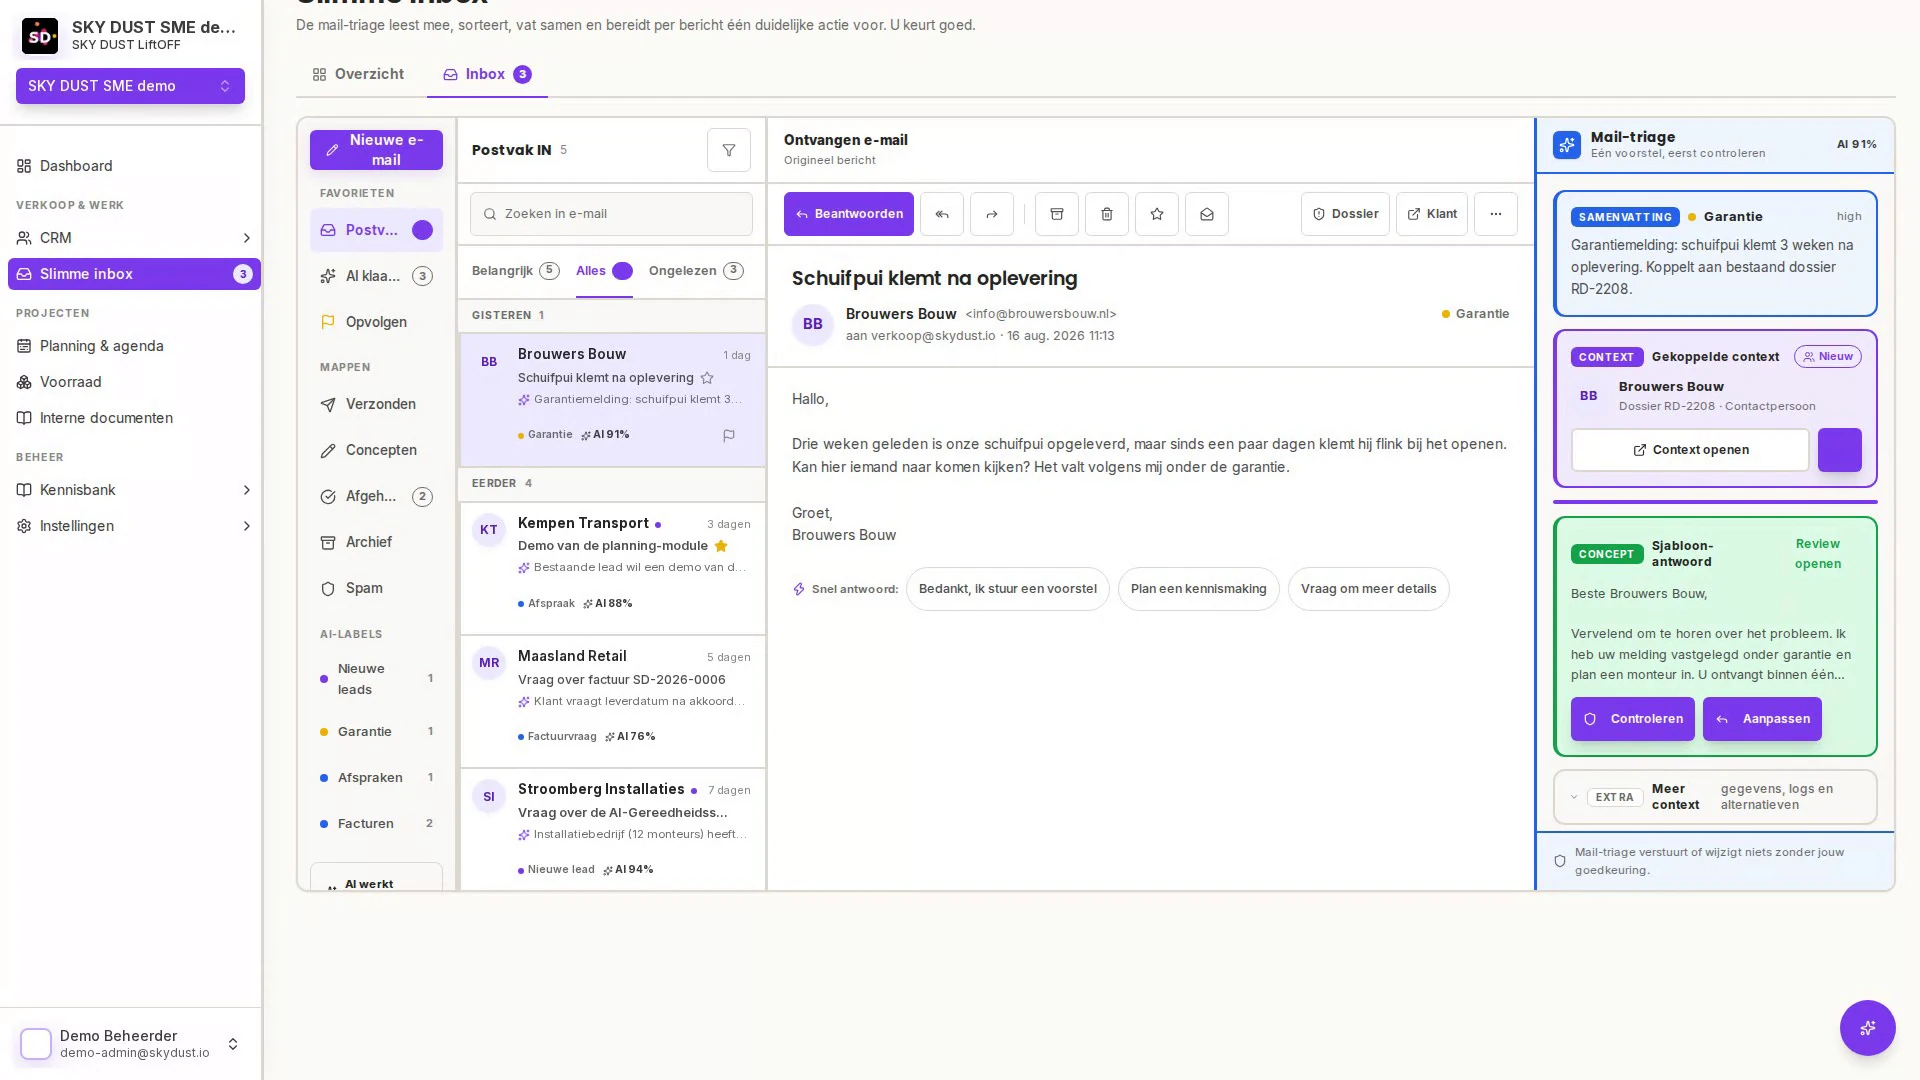Toggle the star on Kempen Transport message
This screenshot has width=1920, height=1080.
click(721, 546)
